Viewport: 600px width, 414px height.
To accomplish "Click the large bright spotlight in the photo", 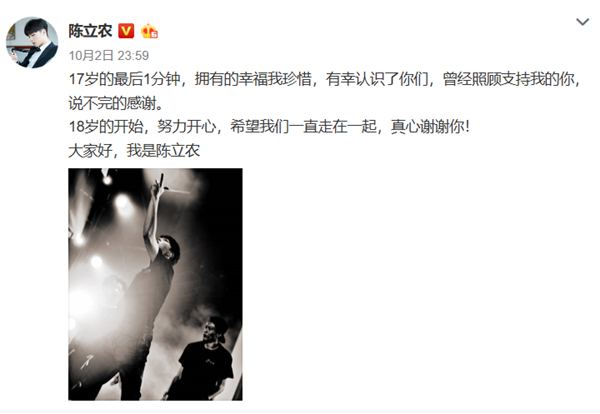I will pyautogui.click(x=80, y=302).
